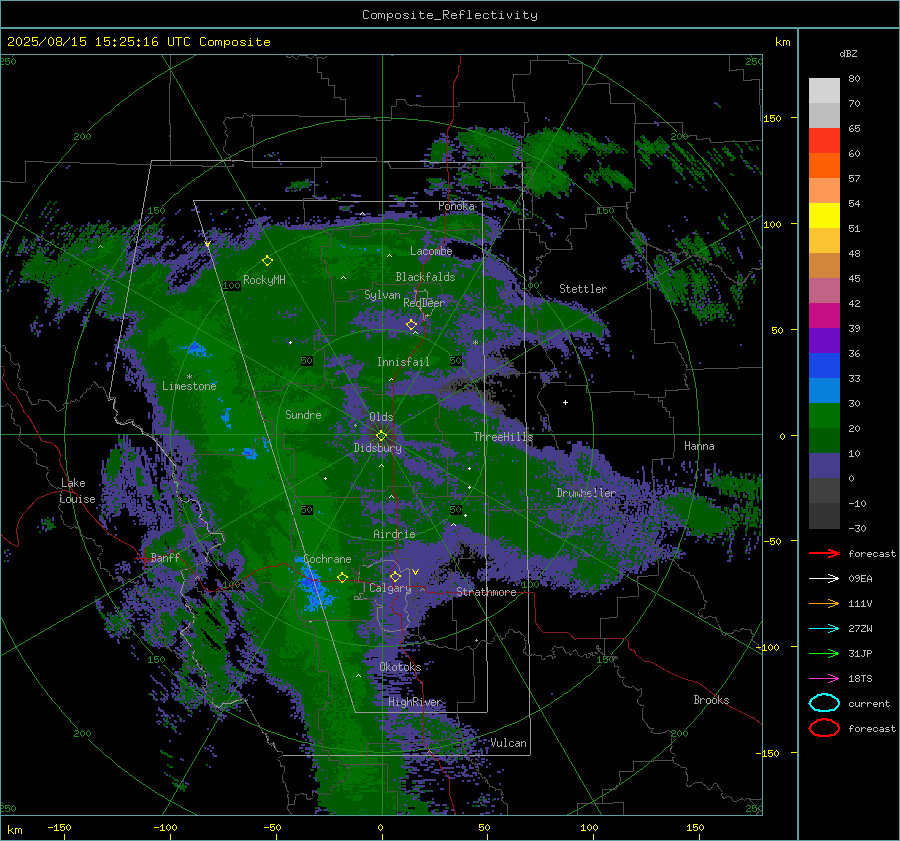Image resolution: width=900 pixels, height=841 pixels.
Task: Click the Lacombe city label
Action: pos(431,251)
